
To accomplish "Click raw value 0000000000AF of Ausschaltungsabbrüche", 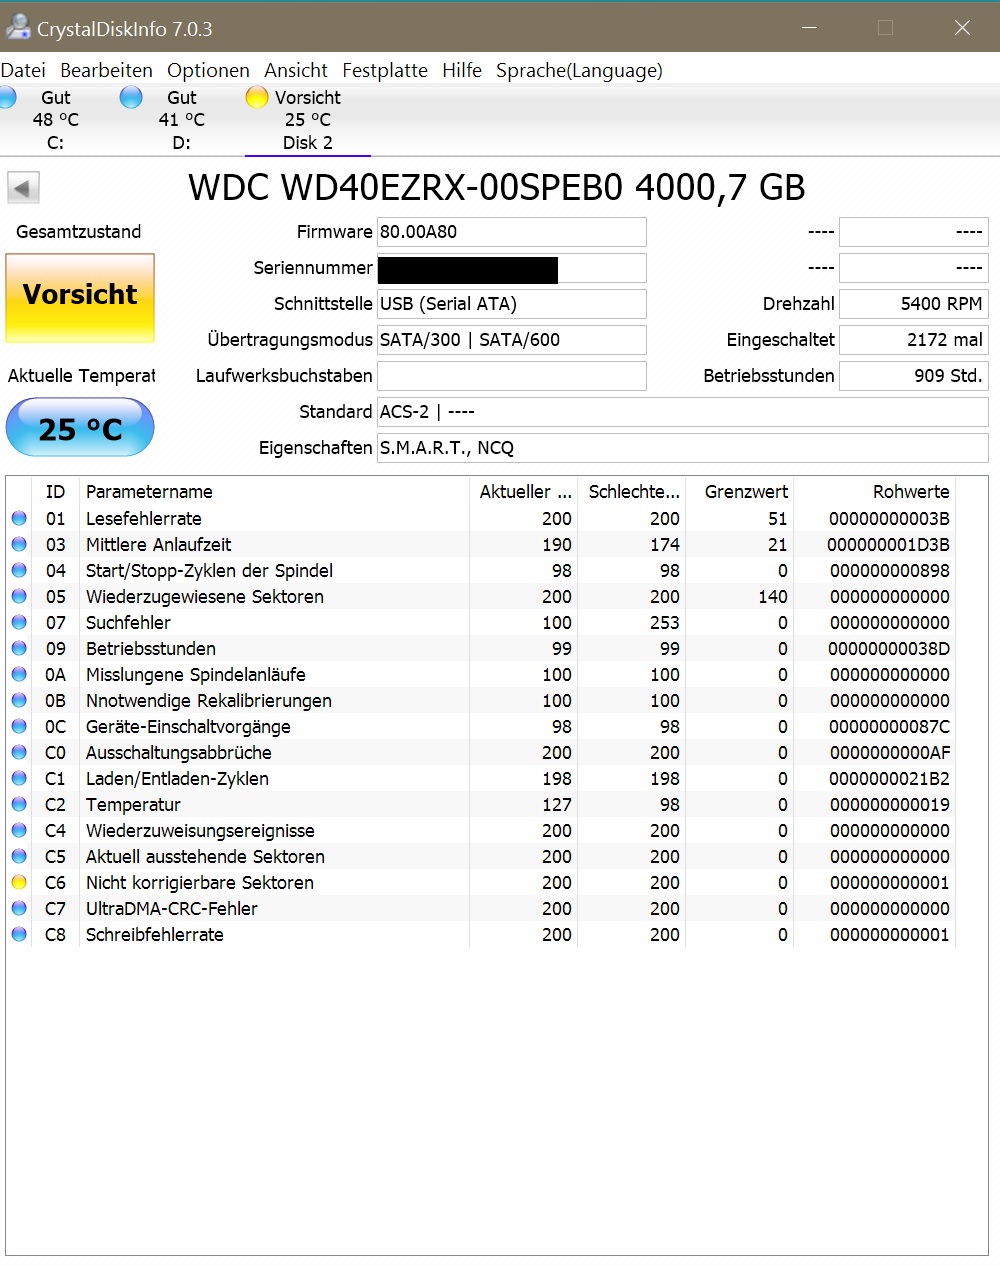I will [x=889, y=752].
